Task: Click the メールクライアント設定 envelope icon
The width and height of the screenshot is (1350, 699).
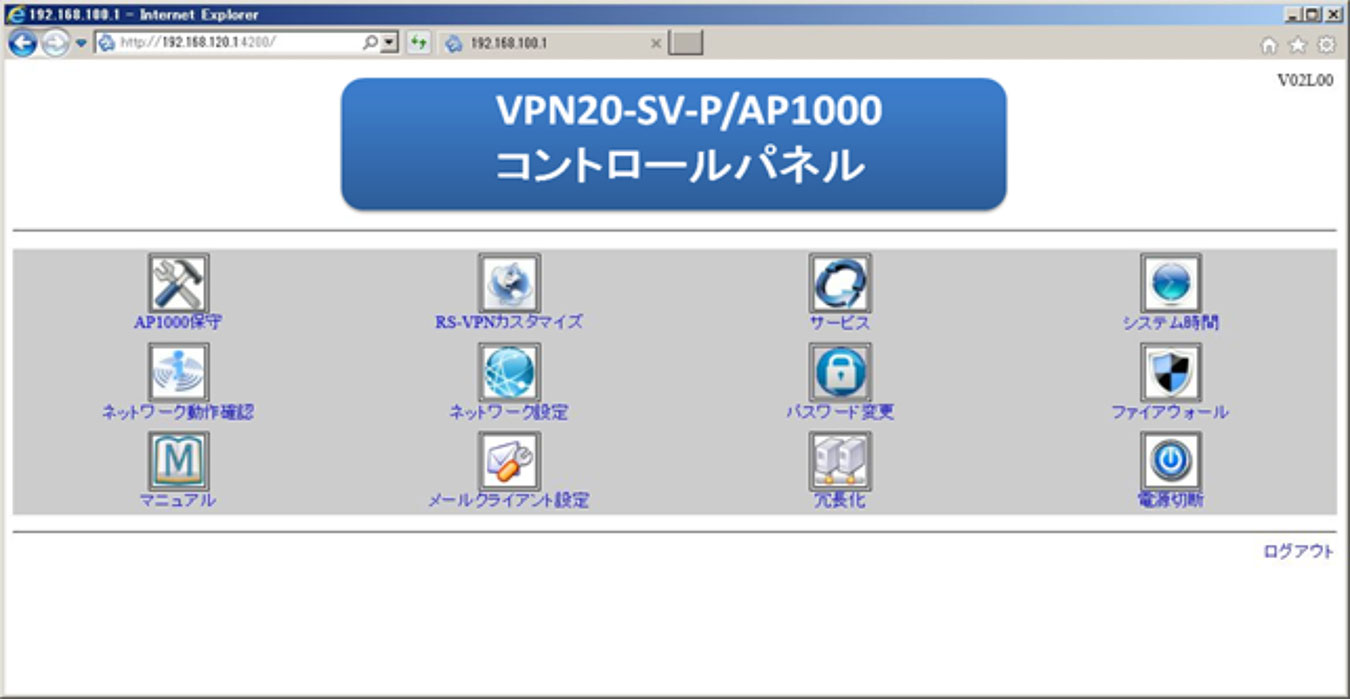Action: coord(509,462)
